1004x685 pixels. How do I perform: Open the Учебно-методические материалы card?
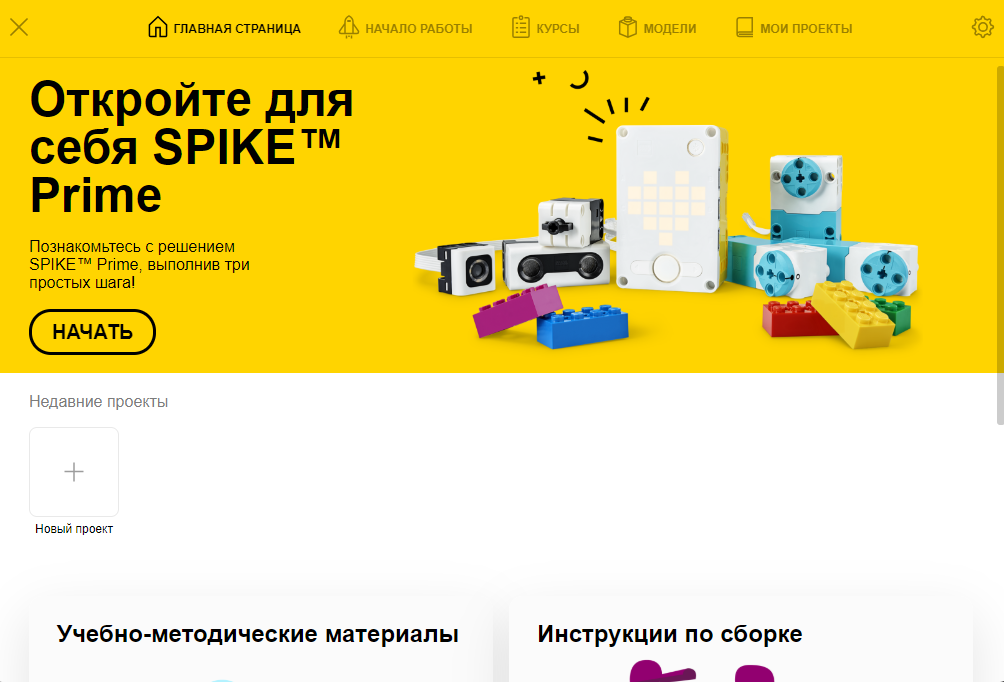coord(261,640)
